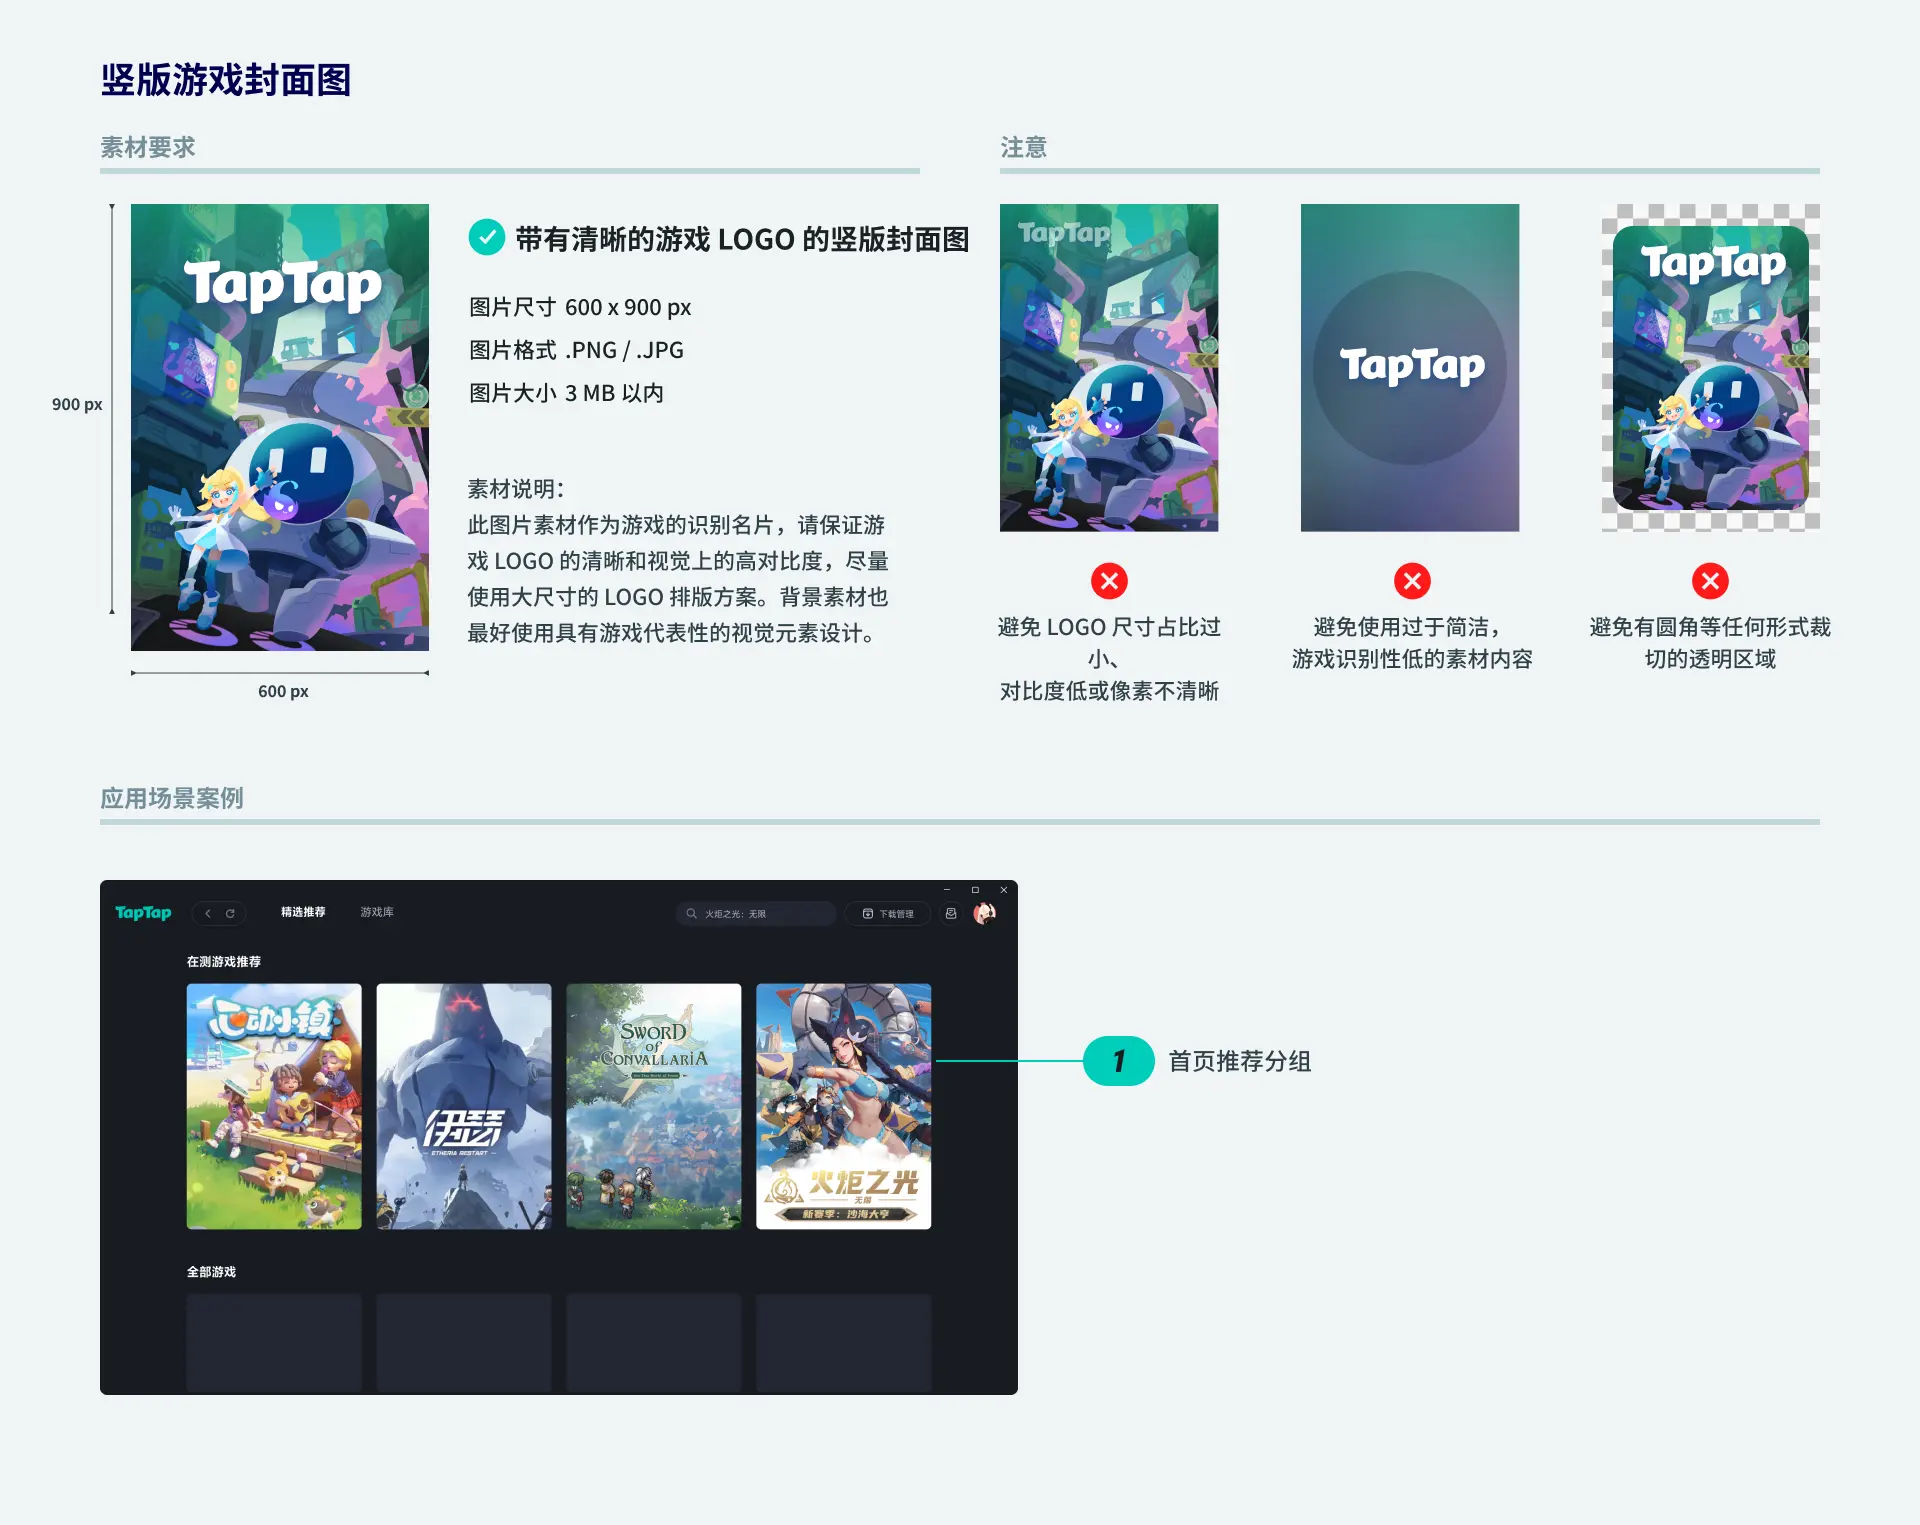1920x1525 pixels.
Task: Click the user avatar in the top bar
Action: point(986,913)
